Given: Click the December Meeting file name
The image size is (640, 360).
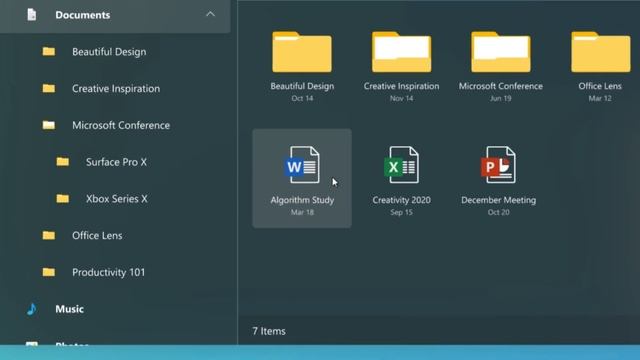Looking at the screenshot, I should point(499,200).
